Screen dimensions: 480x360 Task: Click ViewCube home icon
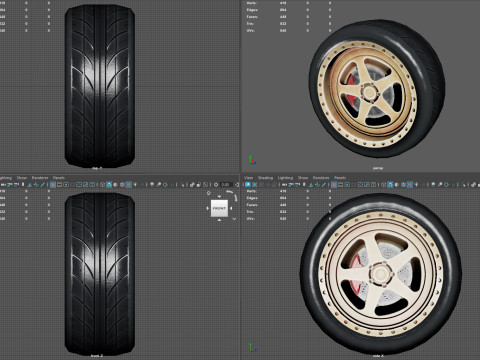(x=209, y=193)
